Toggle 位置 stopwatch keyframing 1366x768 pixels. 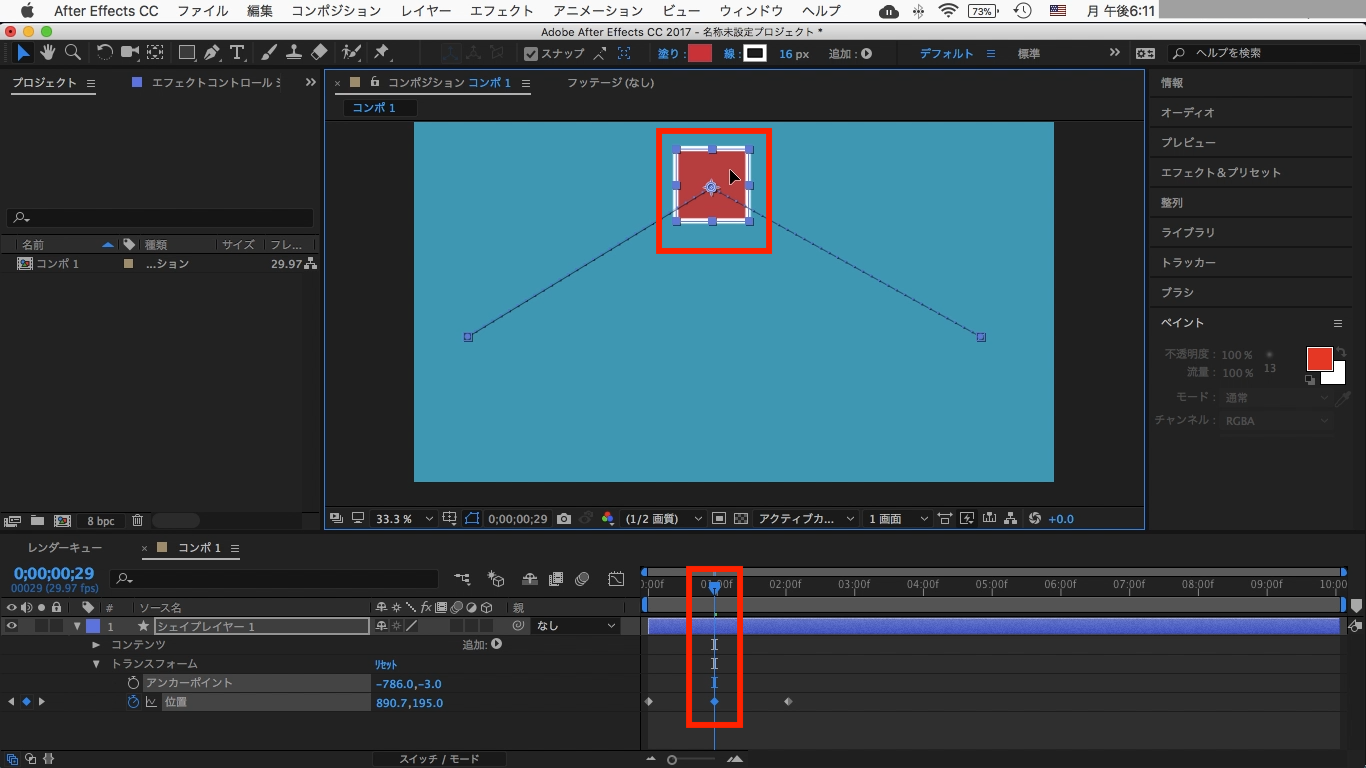coord(133,703)
